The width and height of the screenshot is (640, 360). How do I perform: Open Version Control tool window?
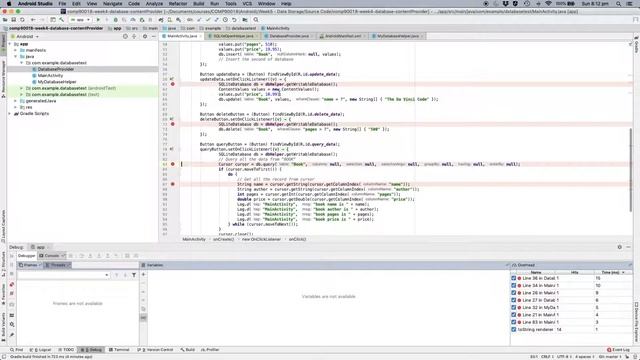pyautogui.click(x=155, y=350)
